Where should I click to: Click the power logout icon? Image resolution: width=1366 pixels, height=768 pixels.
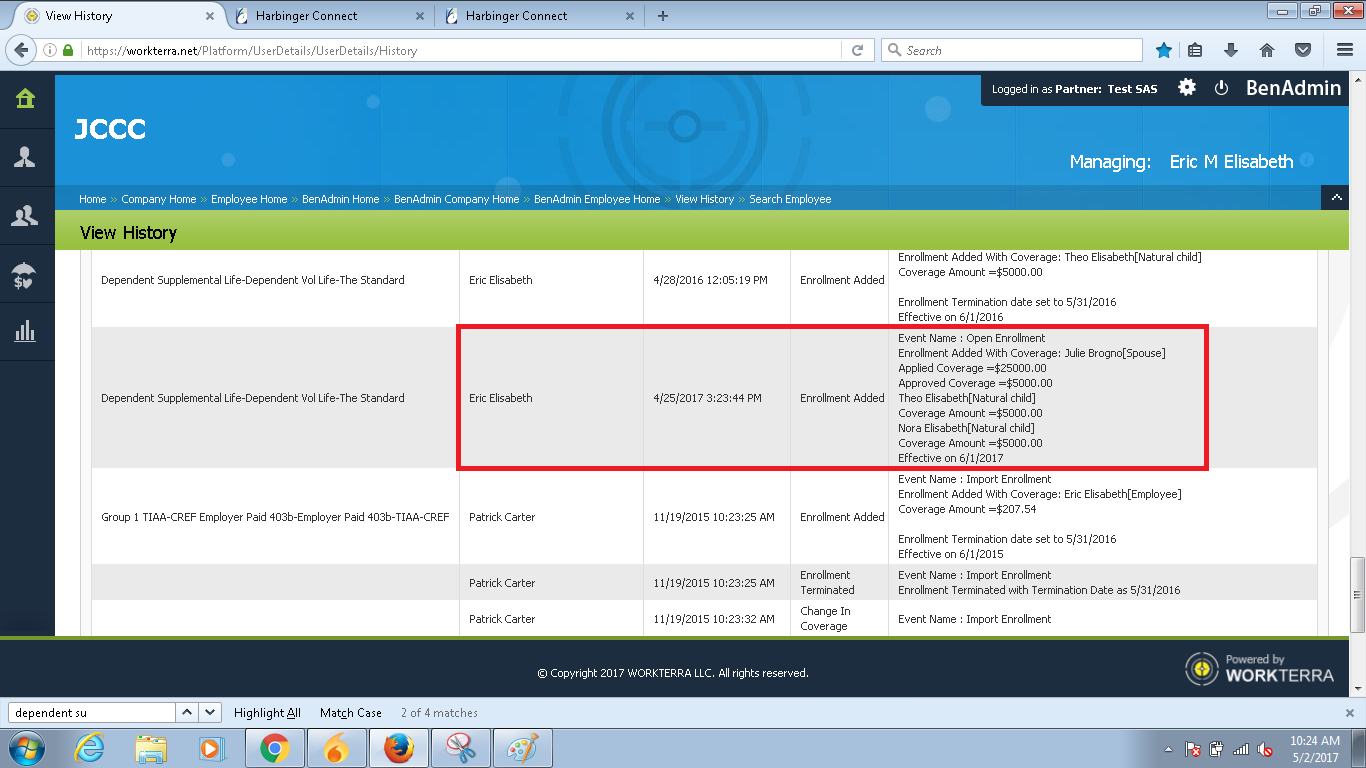[x=1221, y=88]
